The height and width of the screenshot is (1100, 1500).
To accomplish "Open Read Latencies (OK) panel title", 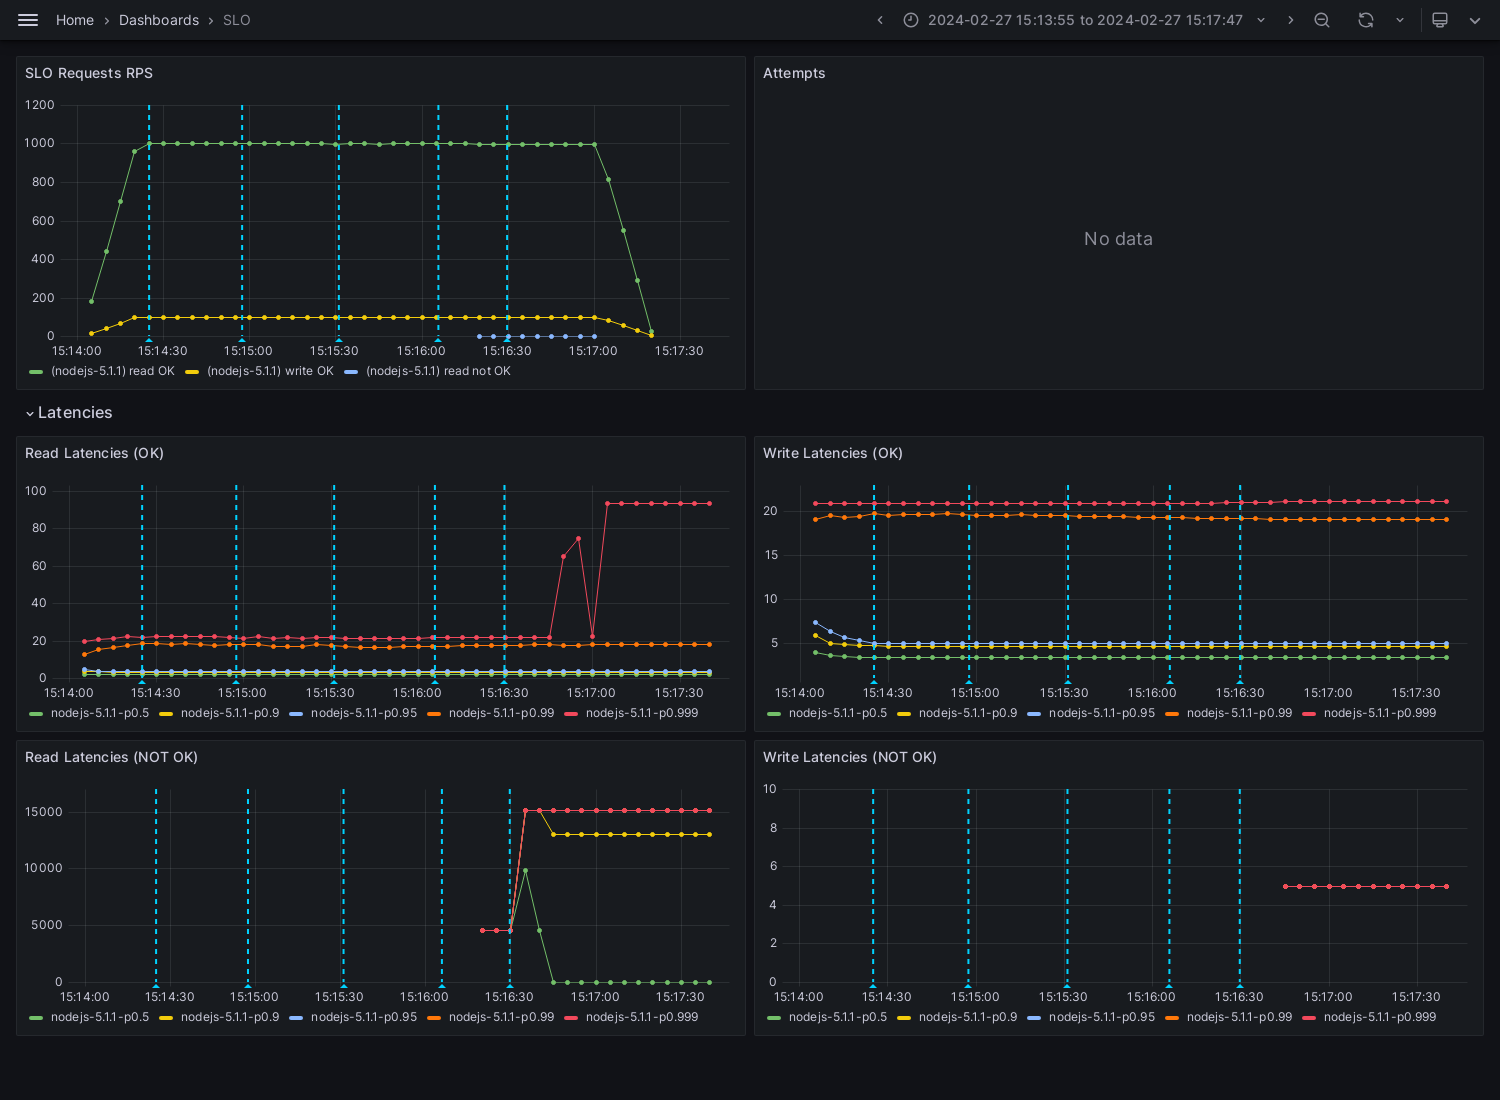I will (94, 453).
